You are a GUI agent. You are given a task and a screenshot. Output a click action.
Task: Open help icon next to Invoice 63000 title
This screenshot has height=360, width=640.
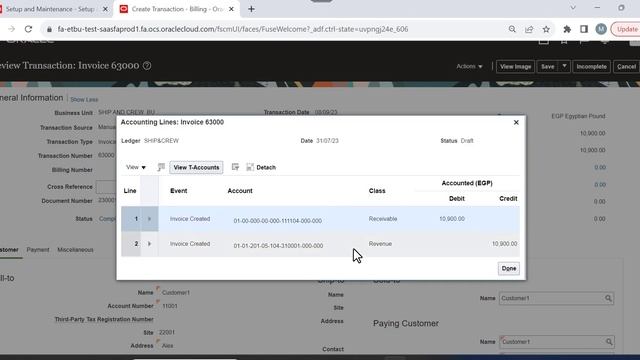pyautogui.click(x=147, y=65)
